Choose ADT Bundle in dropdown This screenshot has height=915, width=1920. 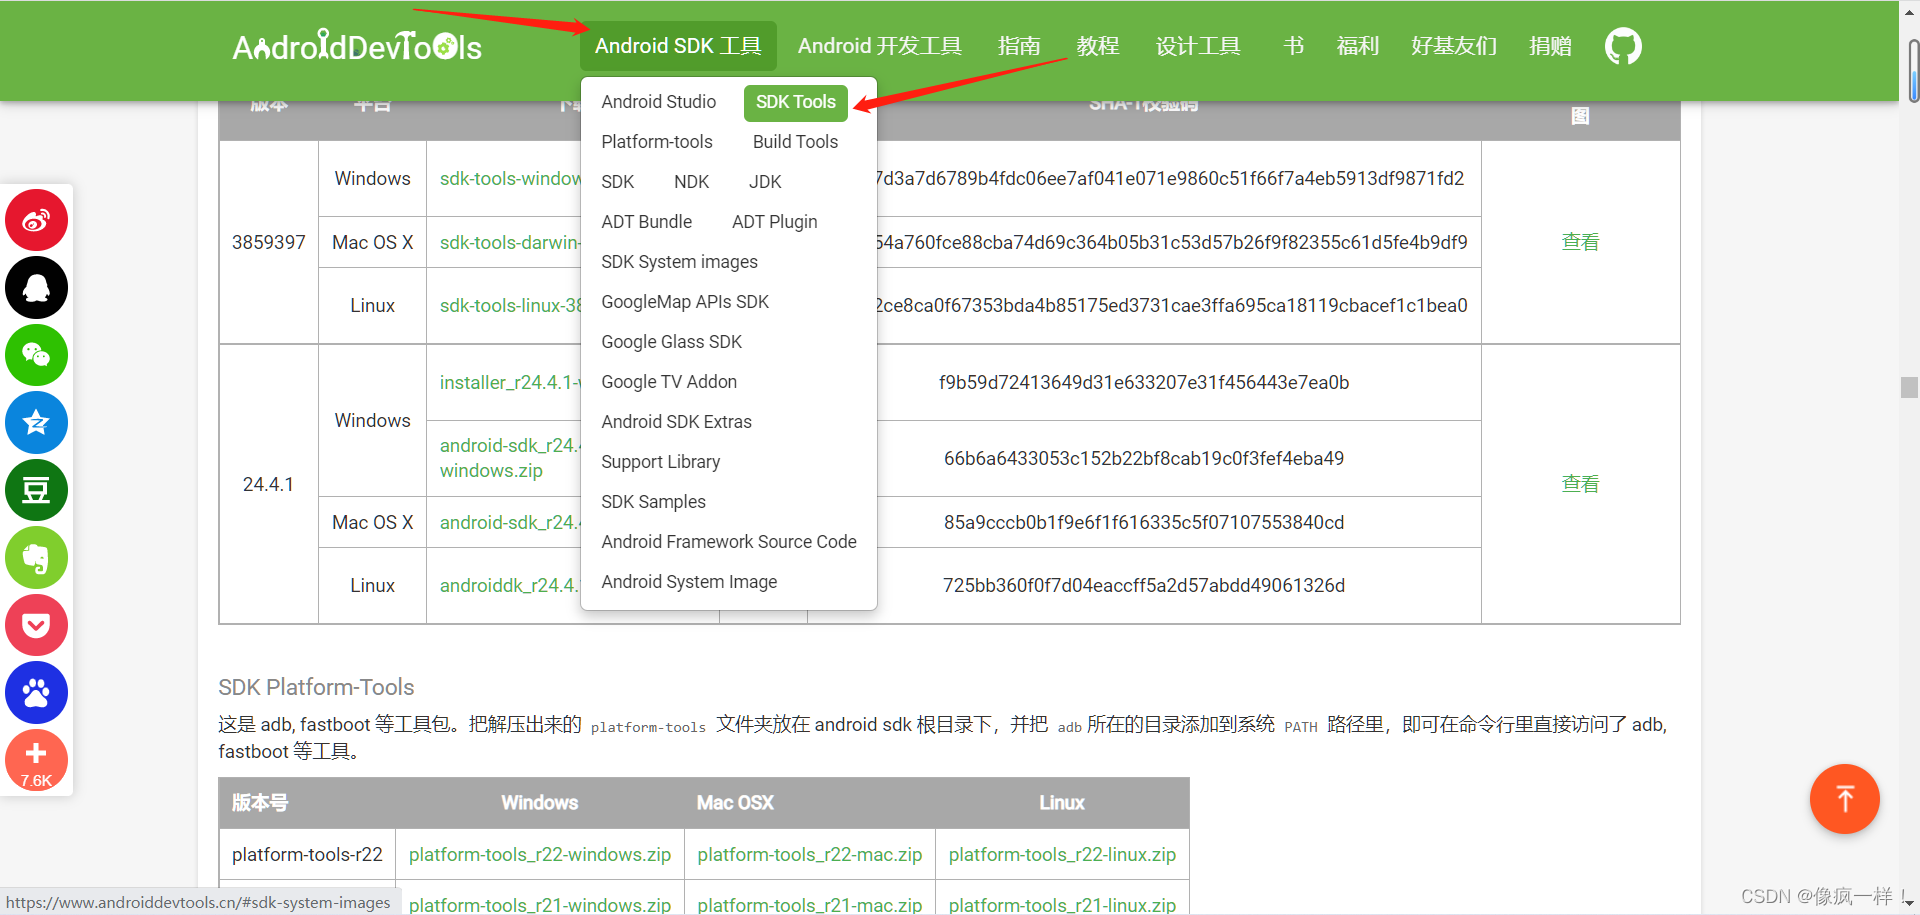point(647,222)
